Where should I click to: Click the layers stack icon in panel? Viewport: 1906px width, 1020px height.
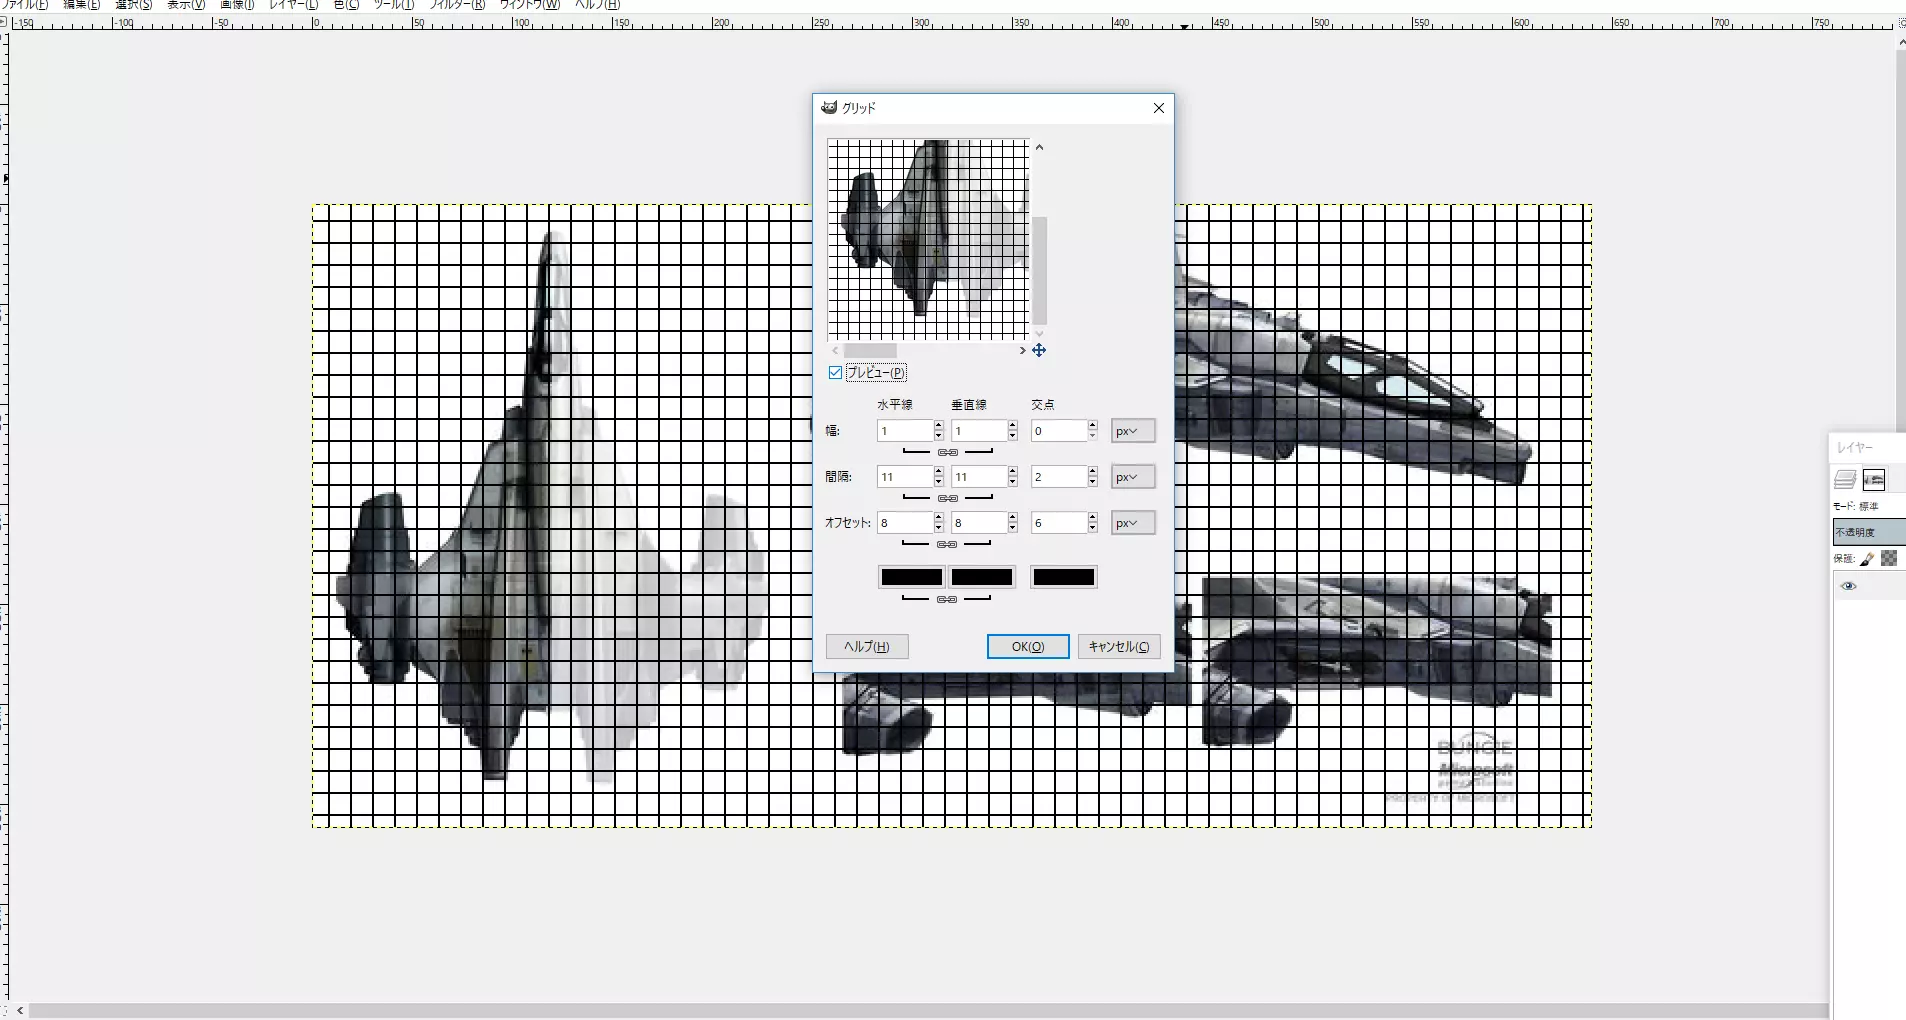coord(1845,480)
